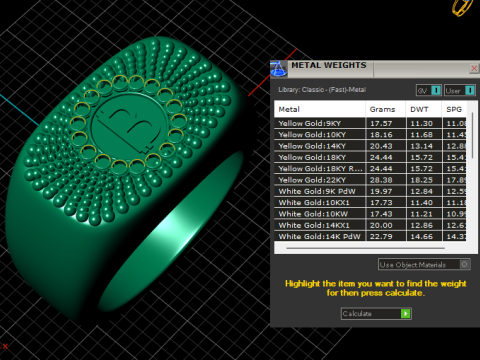Viewport: 480px width, 360px height.
Task: Toggle the Use Object Materials option
Action: 465,265
